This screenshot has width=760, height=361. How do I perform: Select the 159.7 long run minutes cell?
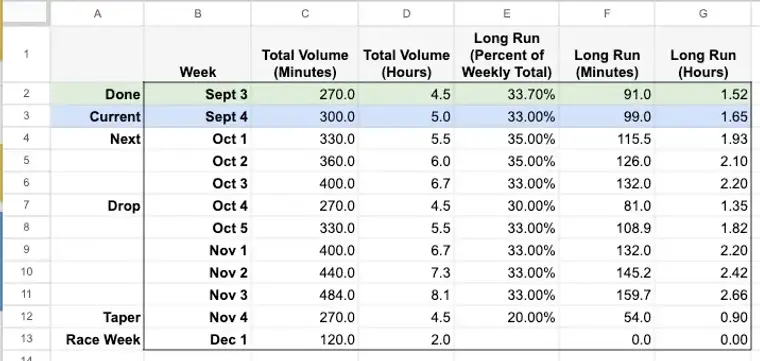pos(607,294)
